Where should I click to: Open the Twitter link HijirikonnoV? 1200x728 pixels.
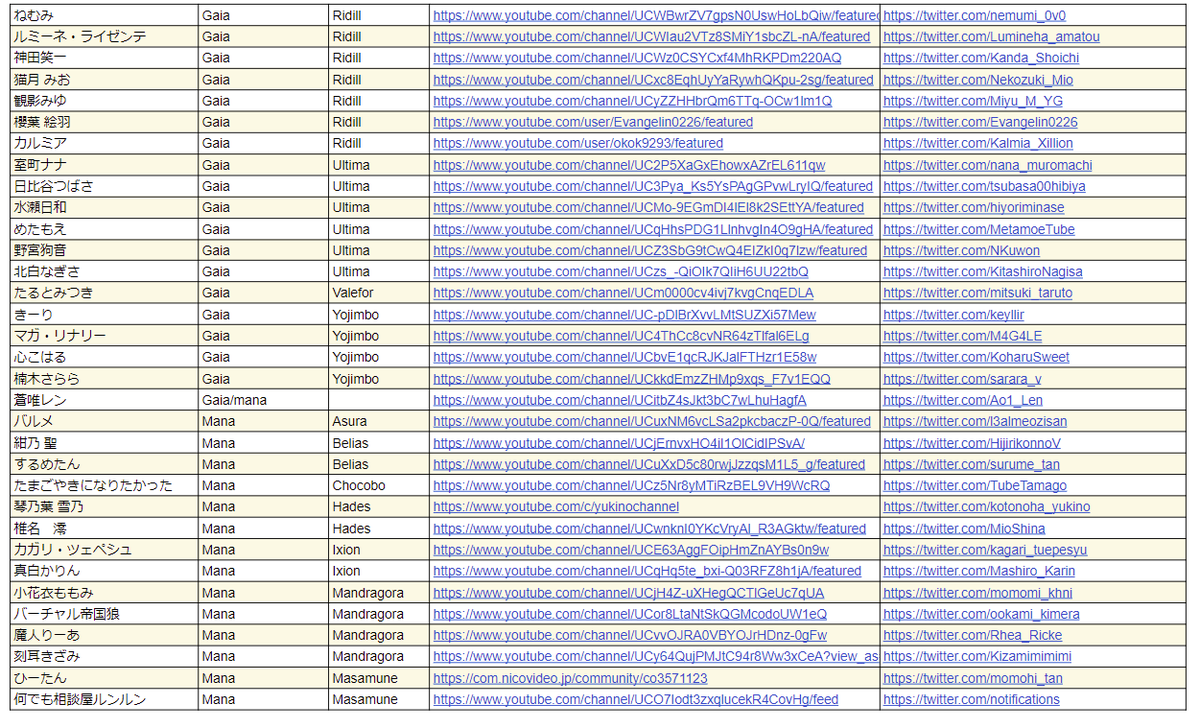click(x=973, y=443)
